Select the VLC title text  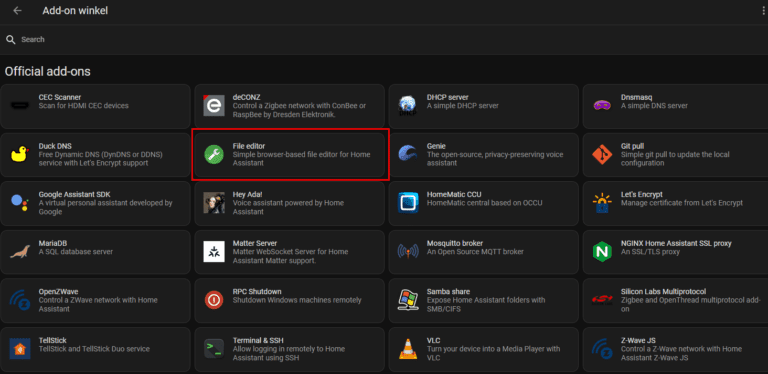pyautogui.click(x=433, y=341)
